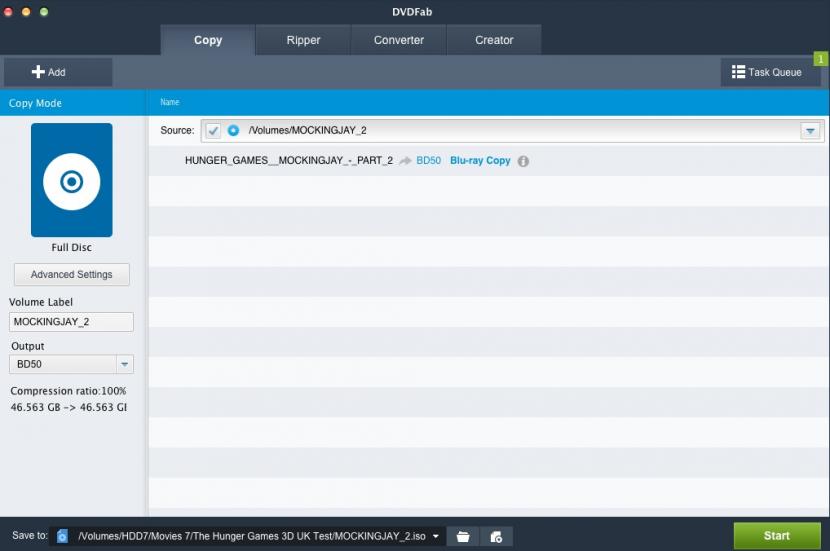Click the ISO file icon beside Save to

click(x=62, y=537)
